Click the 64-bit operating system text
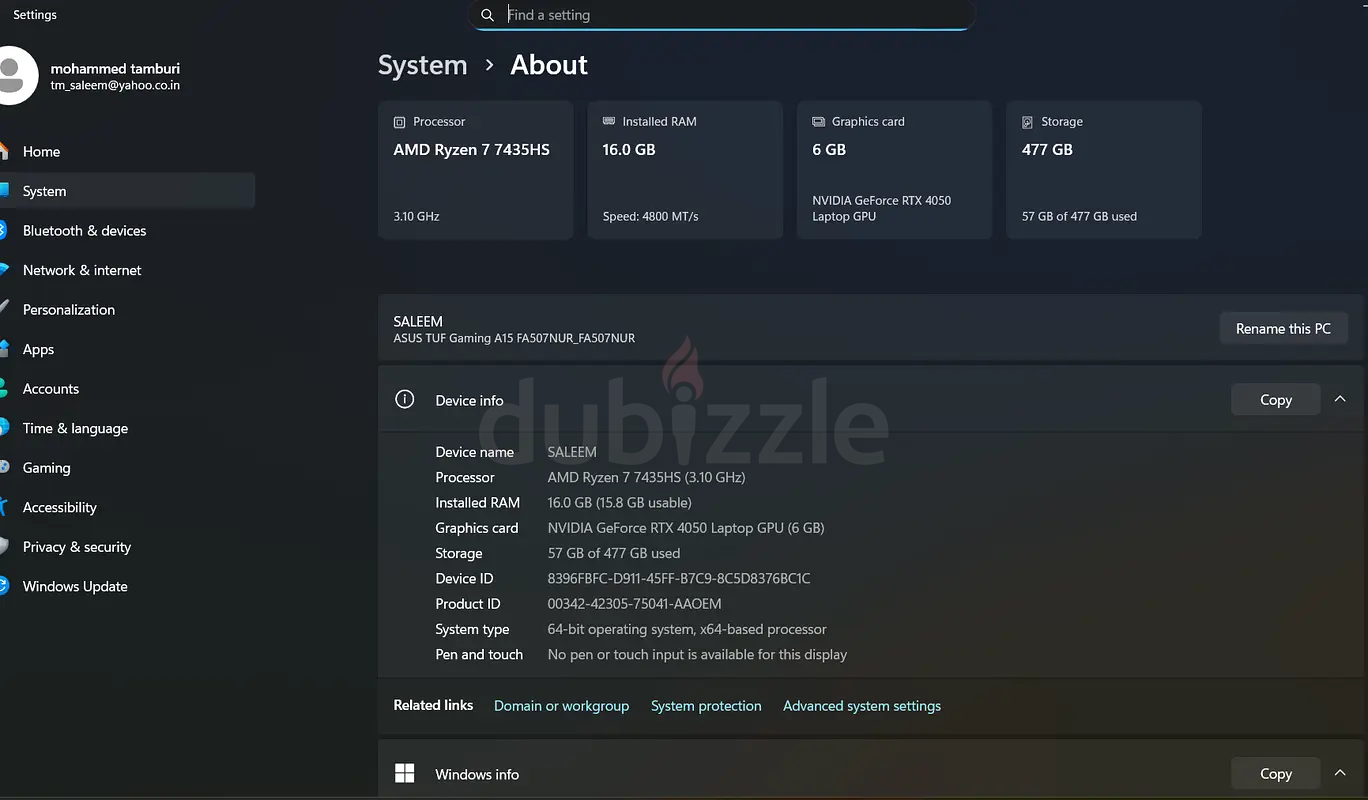The height and width of the screenshot is (800, 1368). 687,629
